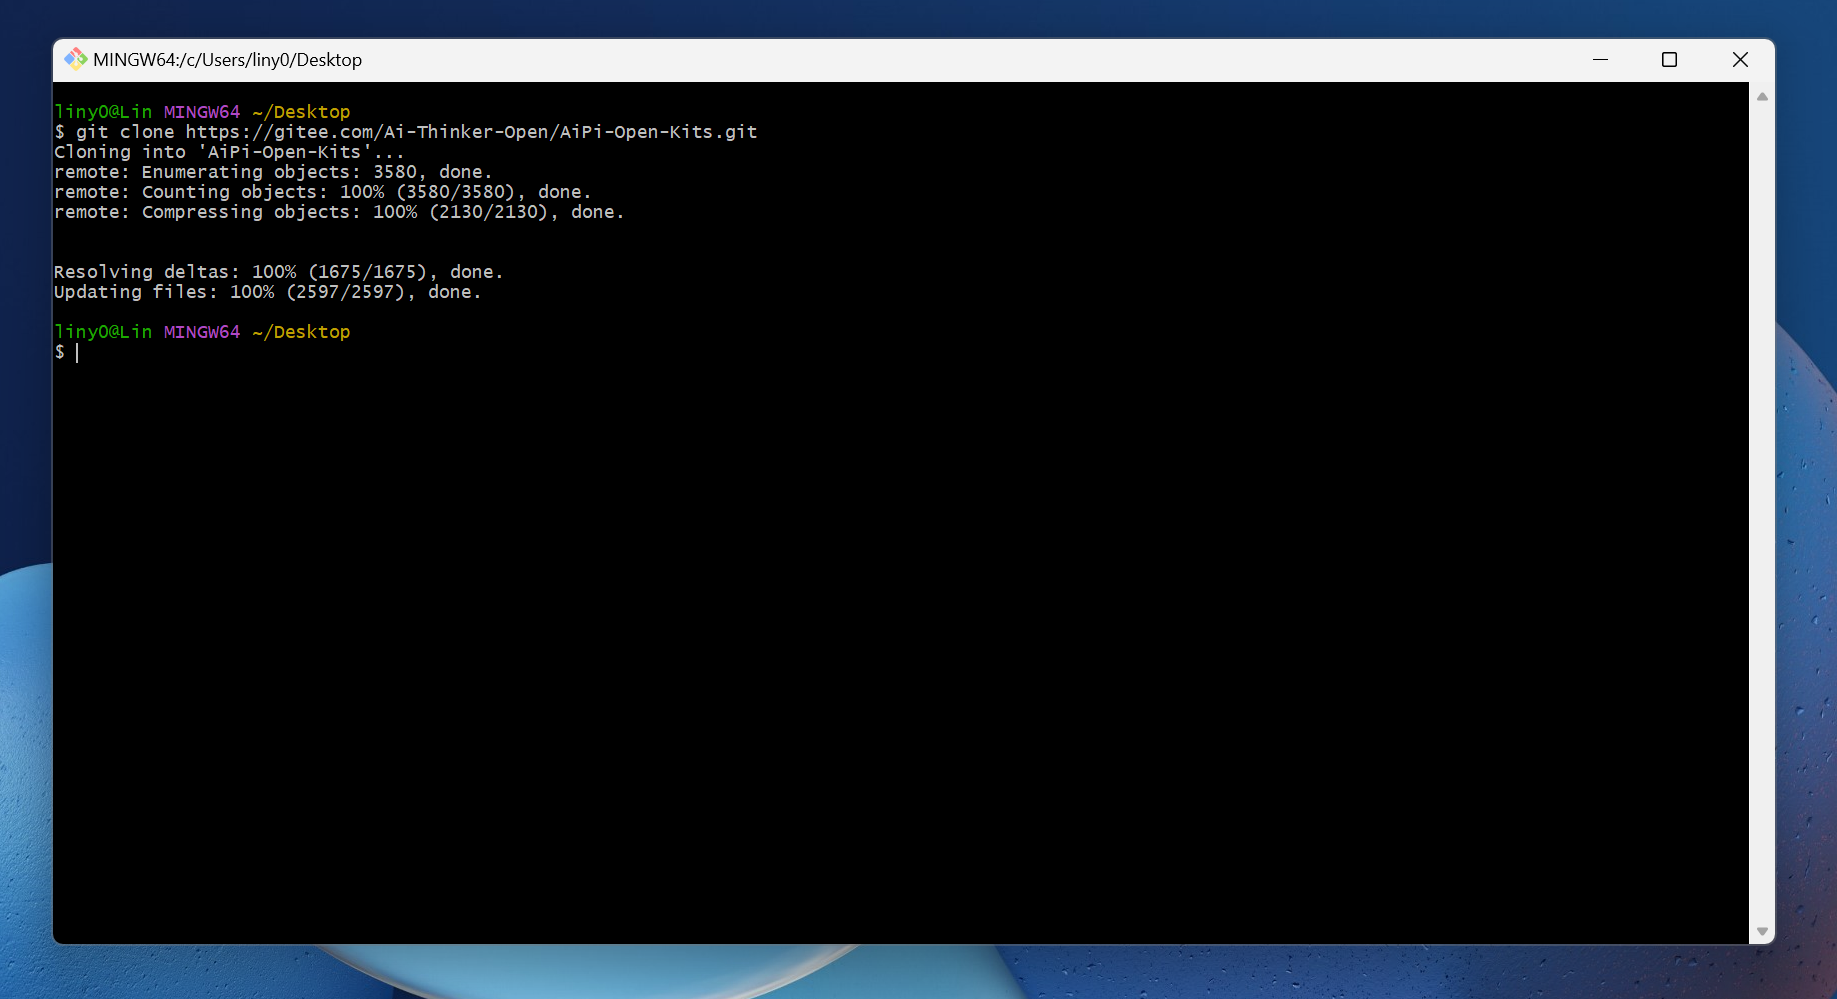Click the 'Compressing objects: 100% (2130/2130)' line
This screenshot has width=1837, height=999.
click(x=339, y=212)
